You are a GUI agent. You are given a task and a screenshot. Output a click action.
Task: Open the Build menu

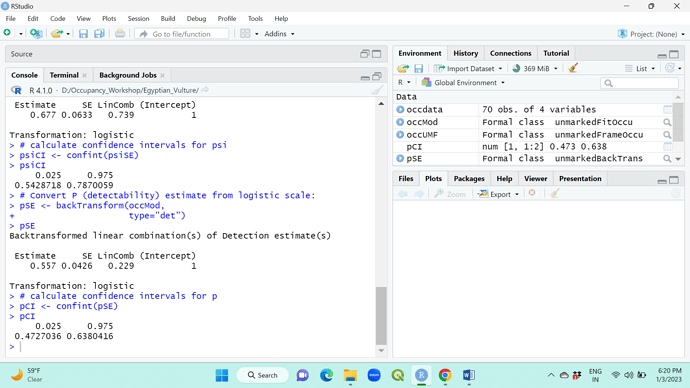[168, 18]
